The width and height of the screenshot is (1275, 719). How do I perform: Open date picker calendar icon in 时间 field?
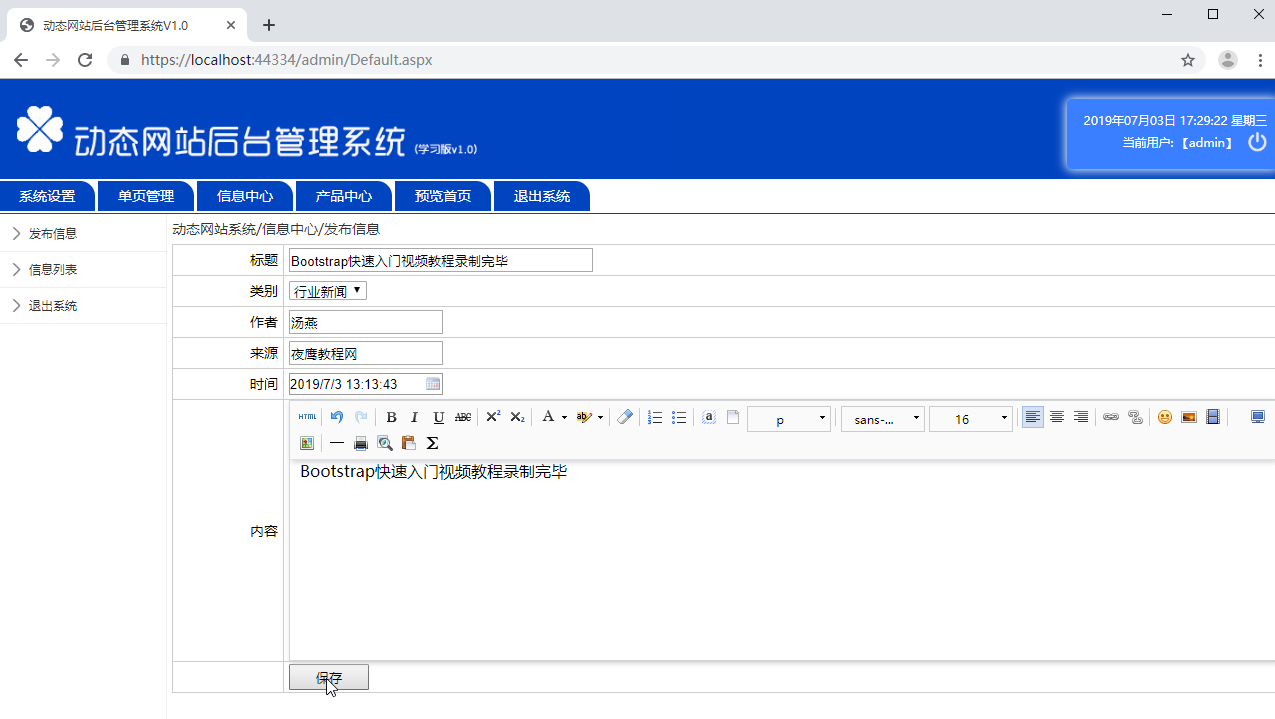[433, 384]
